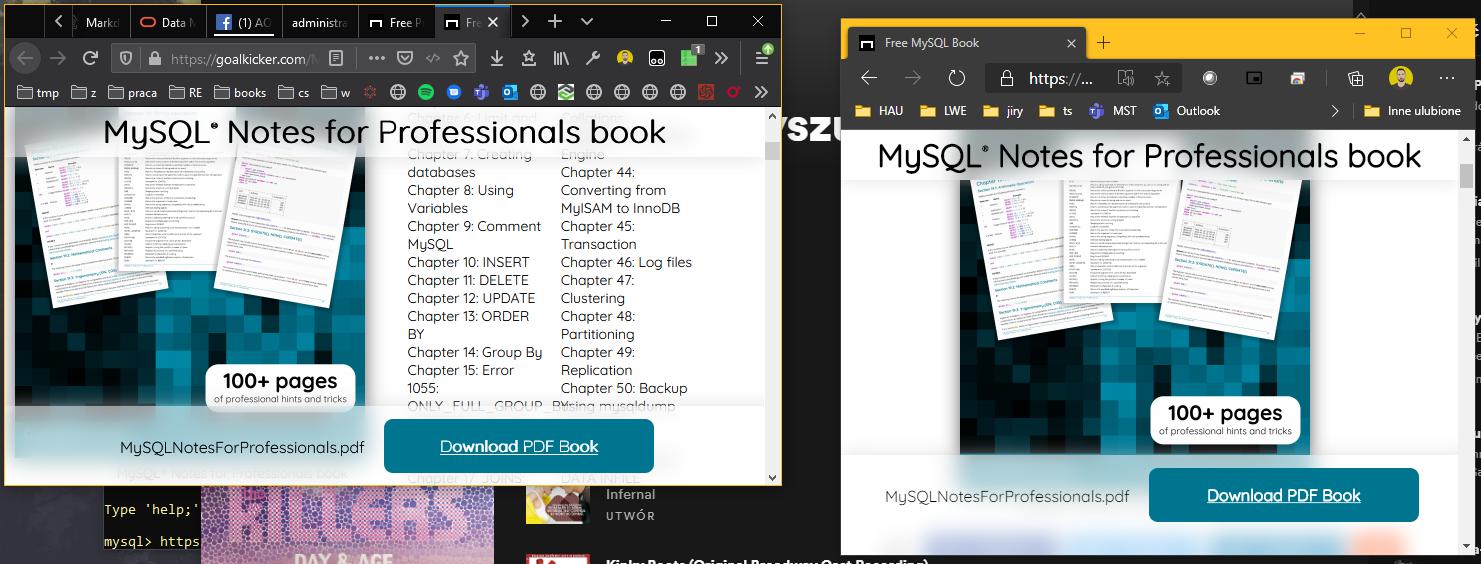This screenshot has height=564, width=1481.
Task: Switch to the Data M tab in Firefox
Action: coord(167,22)
